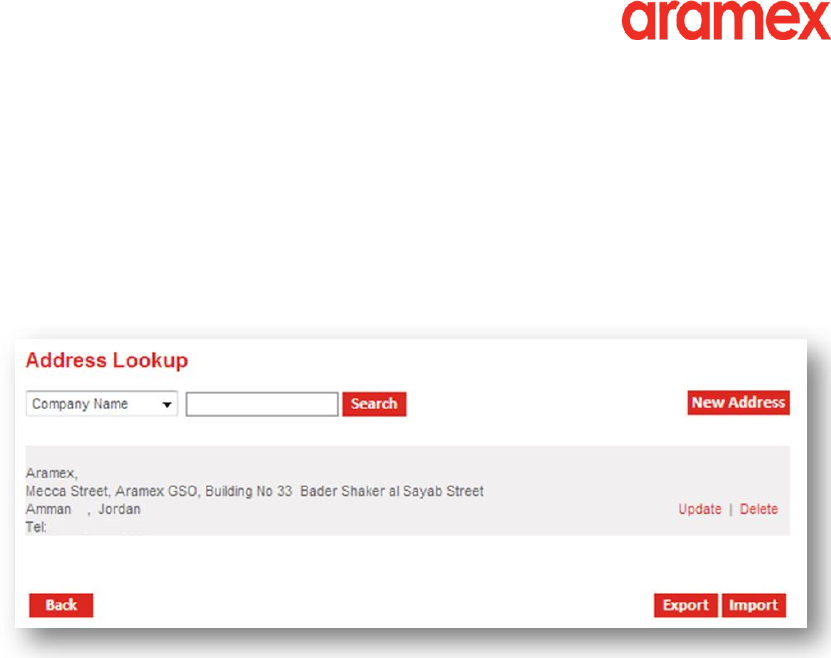
Task: Click the Address Lookup heading
Action: [107, 360]
